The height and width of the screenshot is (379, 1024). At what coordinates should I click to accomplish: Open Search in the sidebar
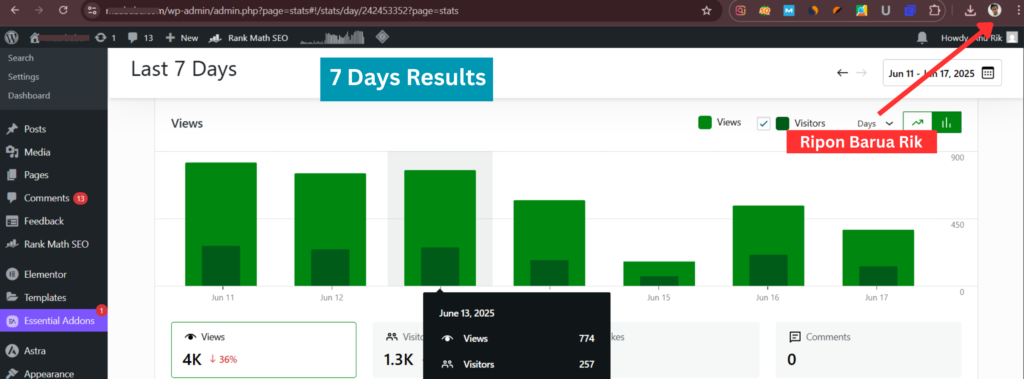pyautogui.click(x=21, y=58)
